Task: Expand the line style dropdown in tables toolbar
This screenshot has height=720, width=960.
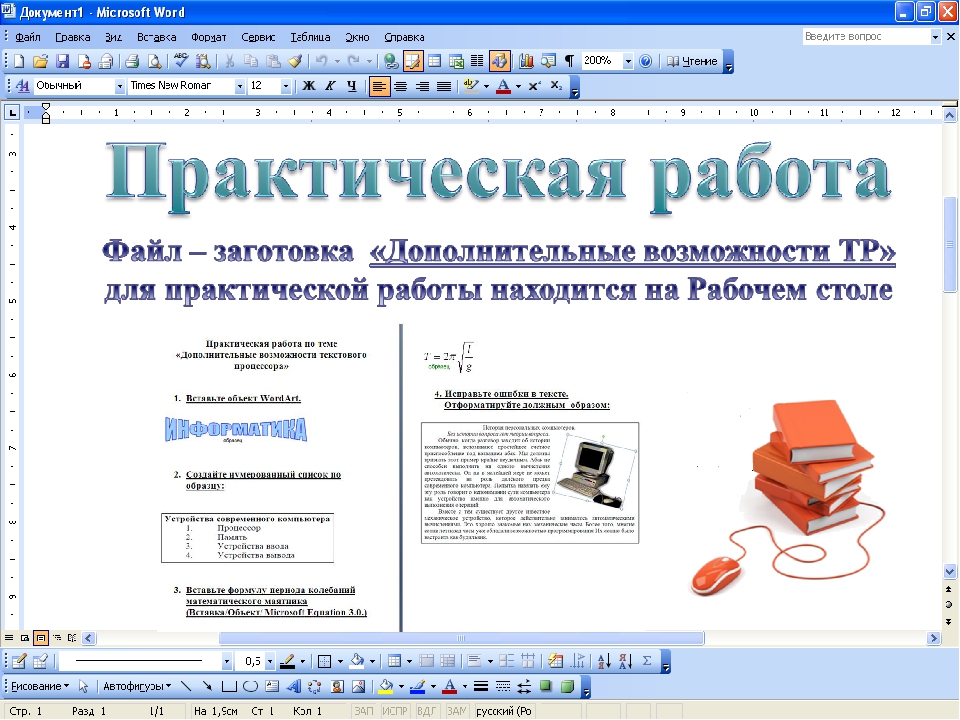Action: click(227, 661)
